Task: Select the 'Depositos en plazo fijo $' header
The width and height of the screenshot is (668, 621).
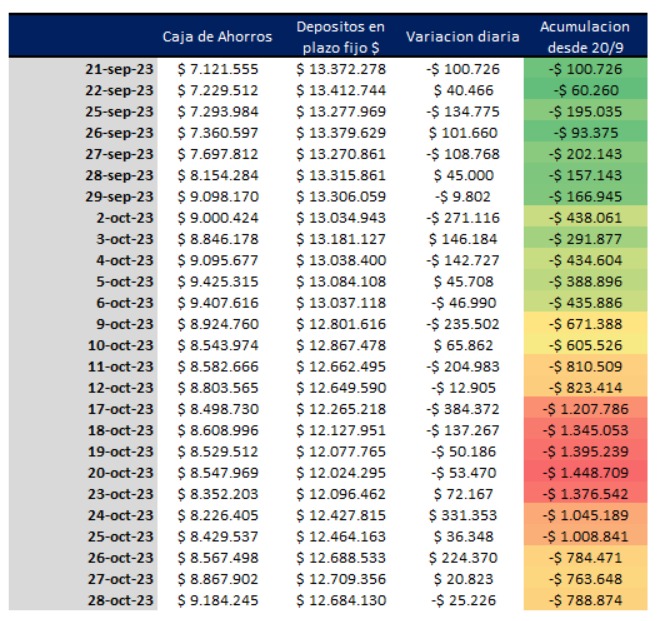Action: tap(339, 37)
